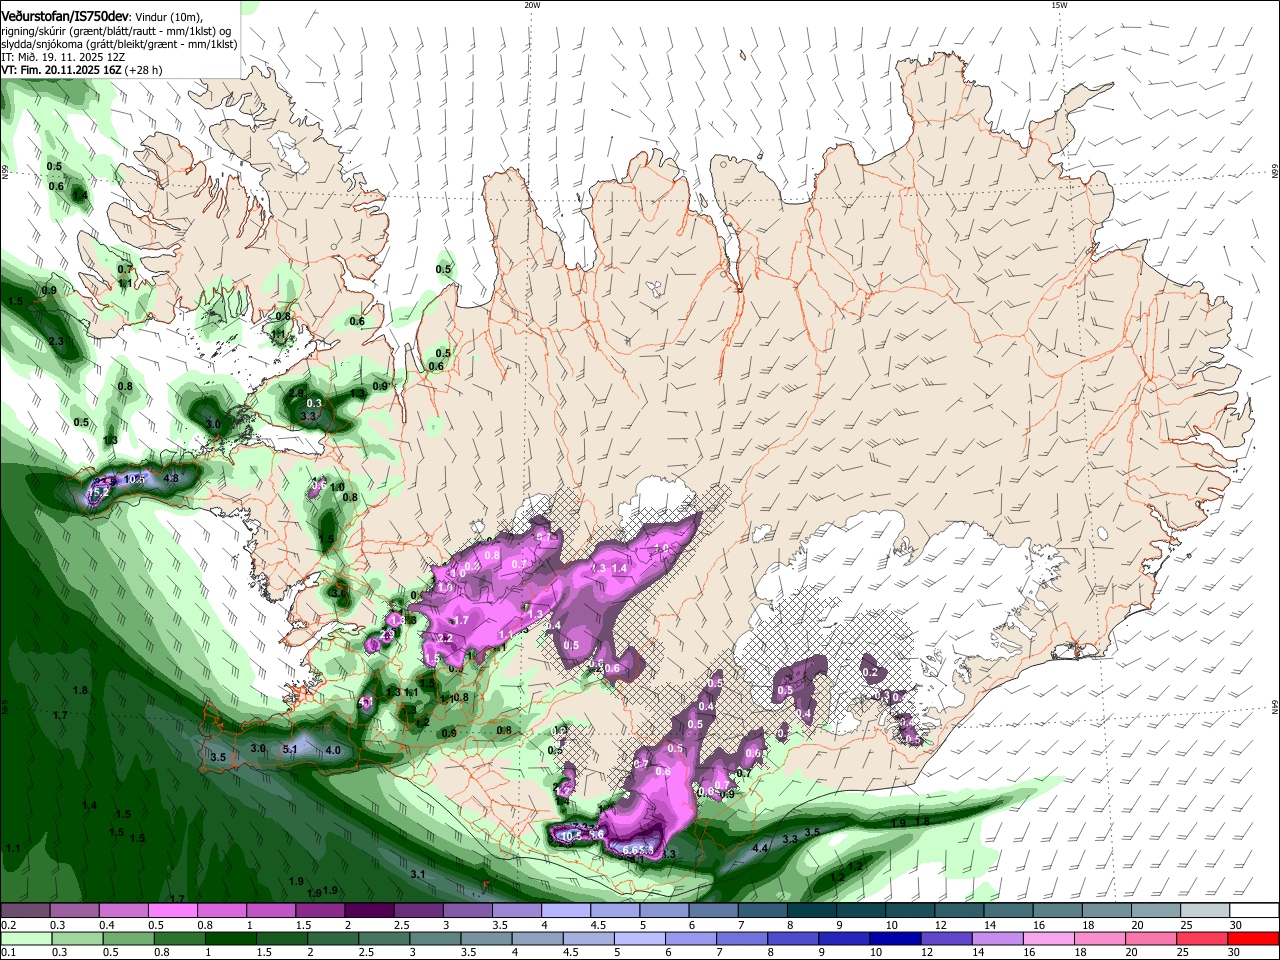1280x960 pixels.
Task: Click the 2.3 precipitation value on the map
Action: (x=56, y=343)
